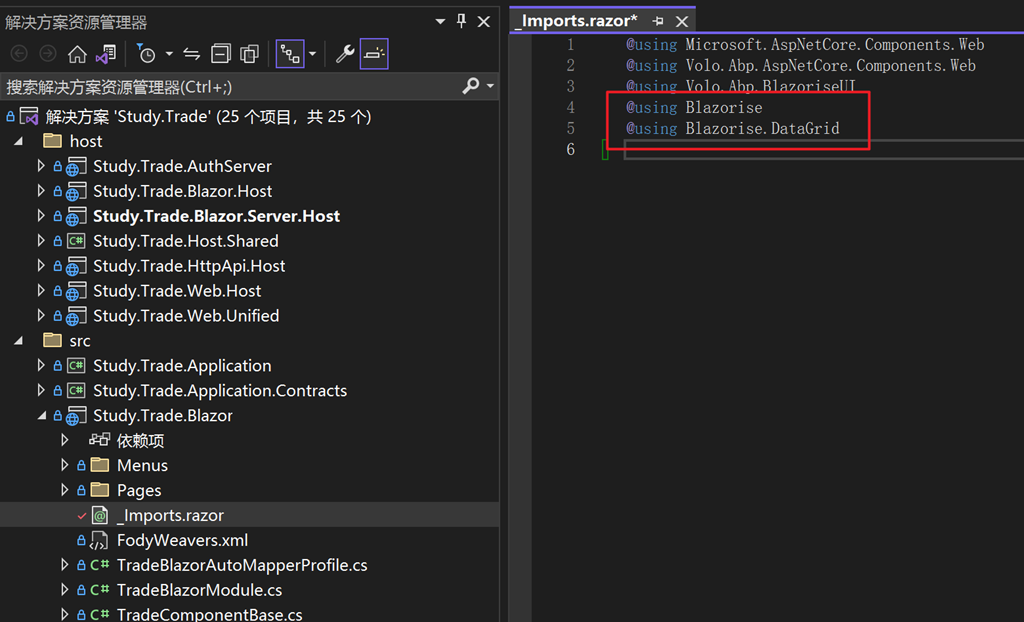1024x622 pixels.
Task: Expand the Study.Trade.AuthServer project
Action: tap(41, 166)
